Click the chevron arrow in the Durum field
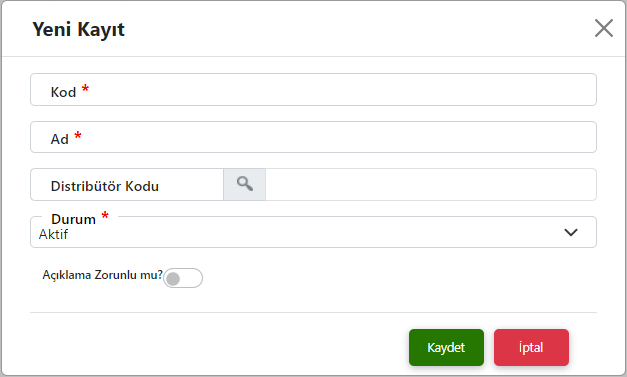This screenshot has width=627, height=377. [571, 232]
